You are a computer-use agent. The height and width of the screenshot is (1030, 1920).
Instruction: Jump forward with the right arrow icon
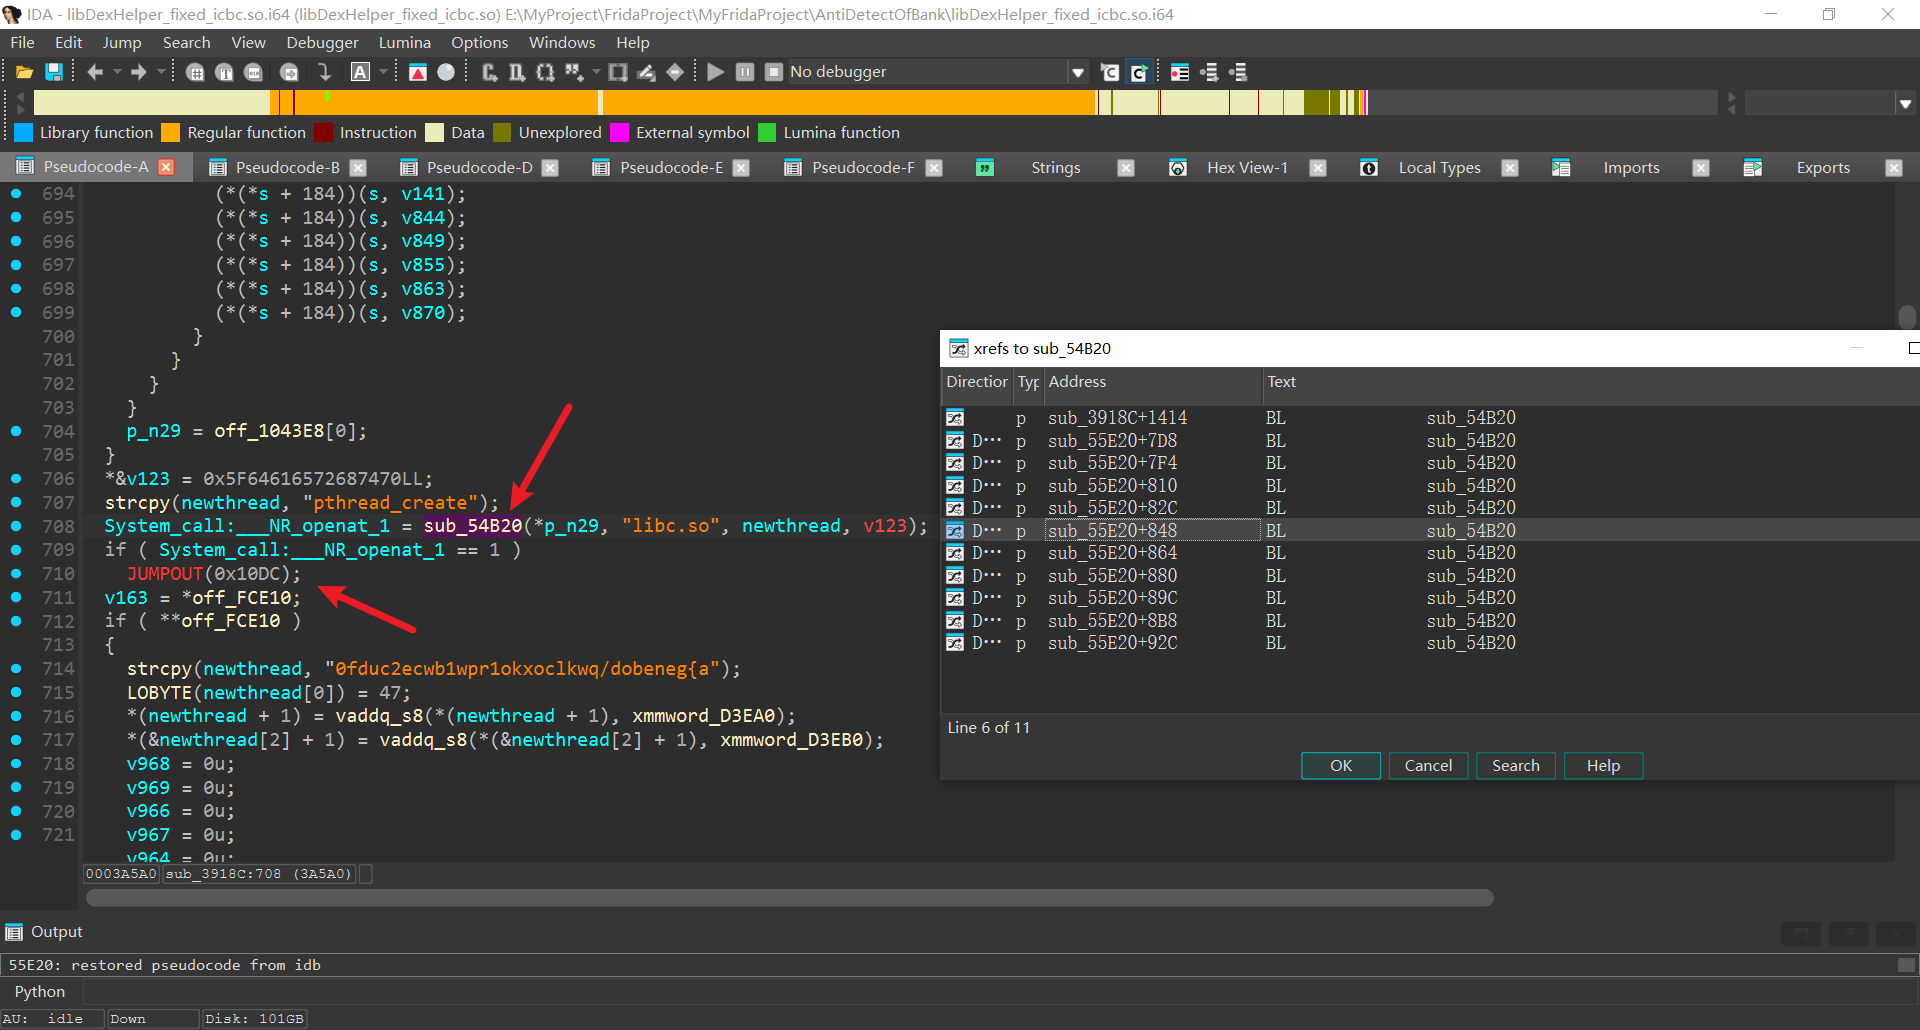(139, 72)
